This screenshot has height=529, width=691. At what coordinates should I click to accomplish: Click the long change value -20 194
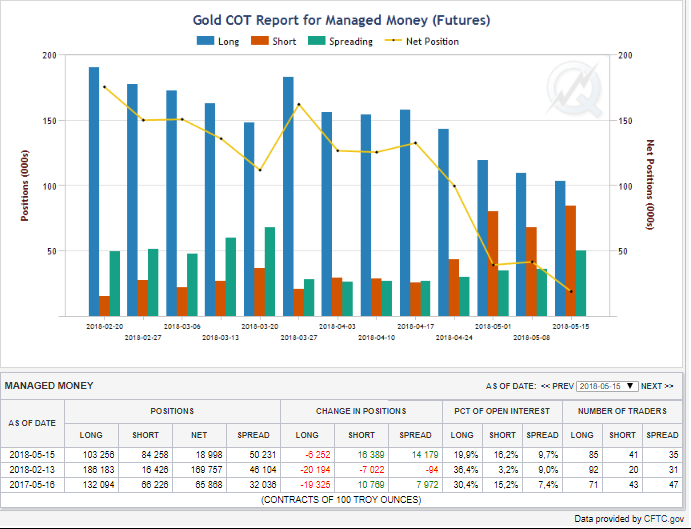[x=315, y=469]
